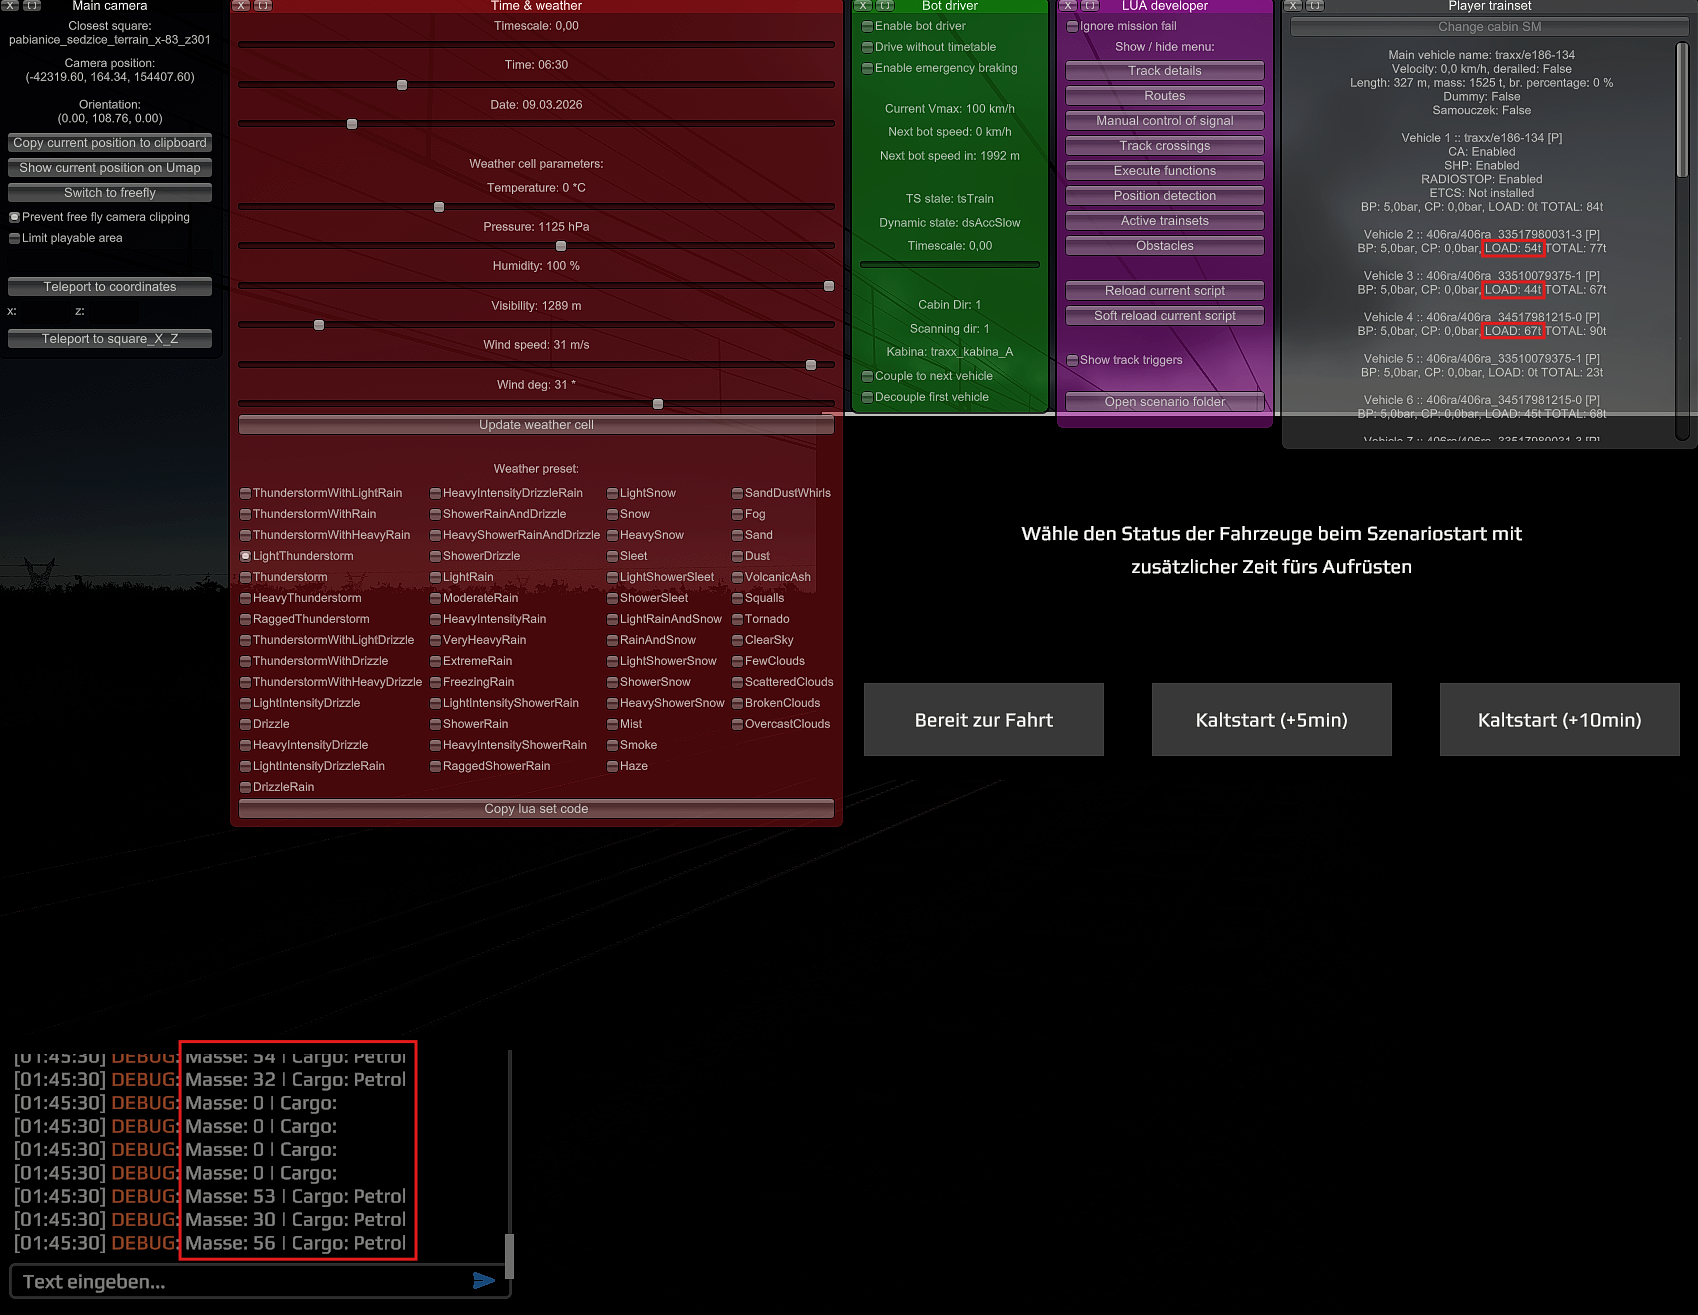Choose Kaltstart (+5min) start option
Viewport: 1698px width, 1315px height.
click(1272, 720)
